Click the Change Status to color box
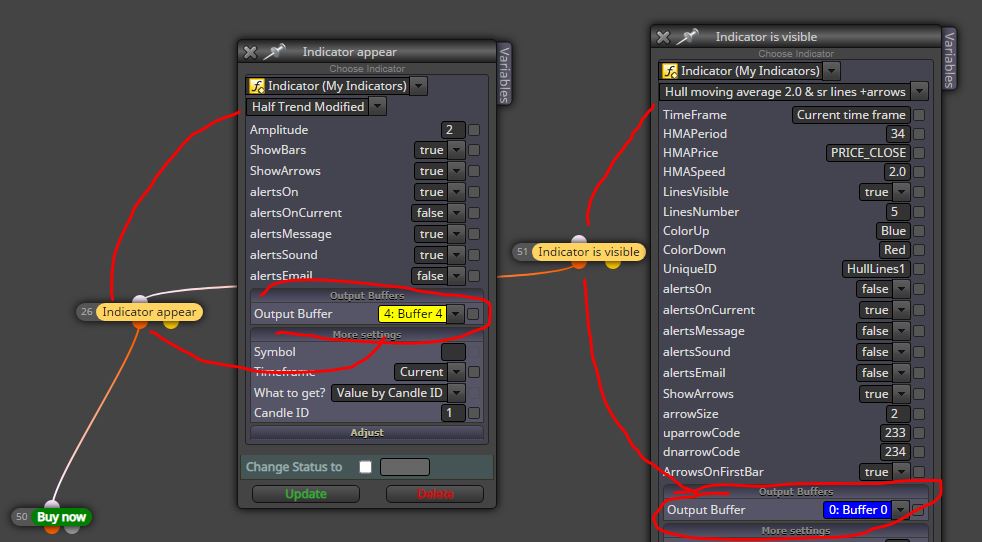Image resolution: width=982 pixels, height=542 pixels. click(x=405, y=467)
